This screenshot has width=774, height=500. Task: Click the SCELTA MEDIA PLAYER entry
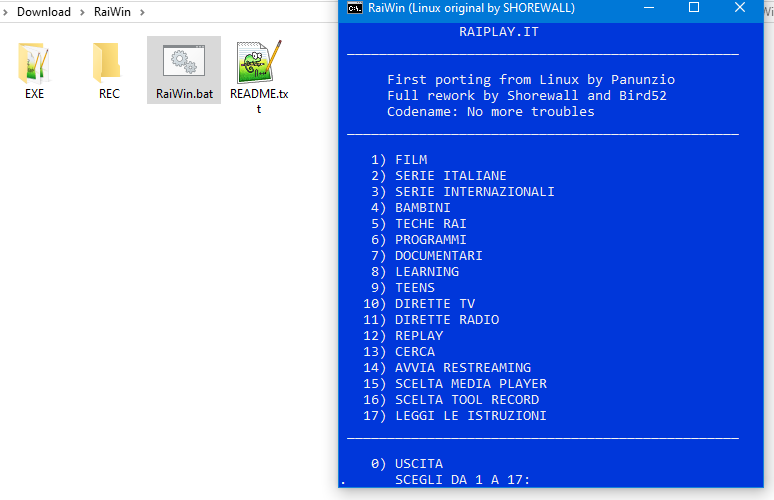pyautogui.click(x=470, y=384)
